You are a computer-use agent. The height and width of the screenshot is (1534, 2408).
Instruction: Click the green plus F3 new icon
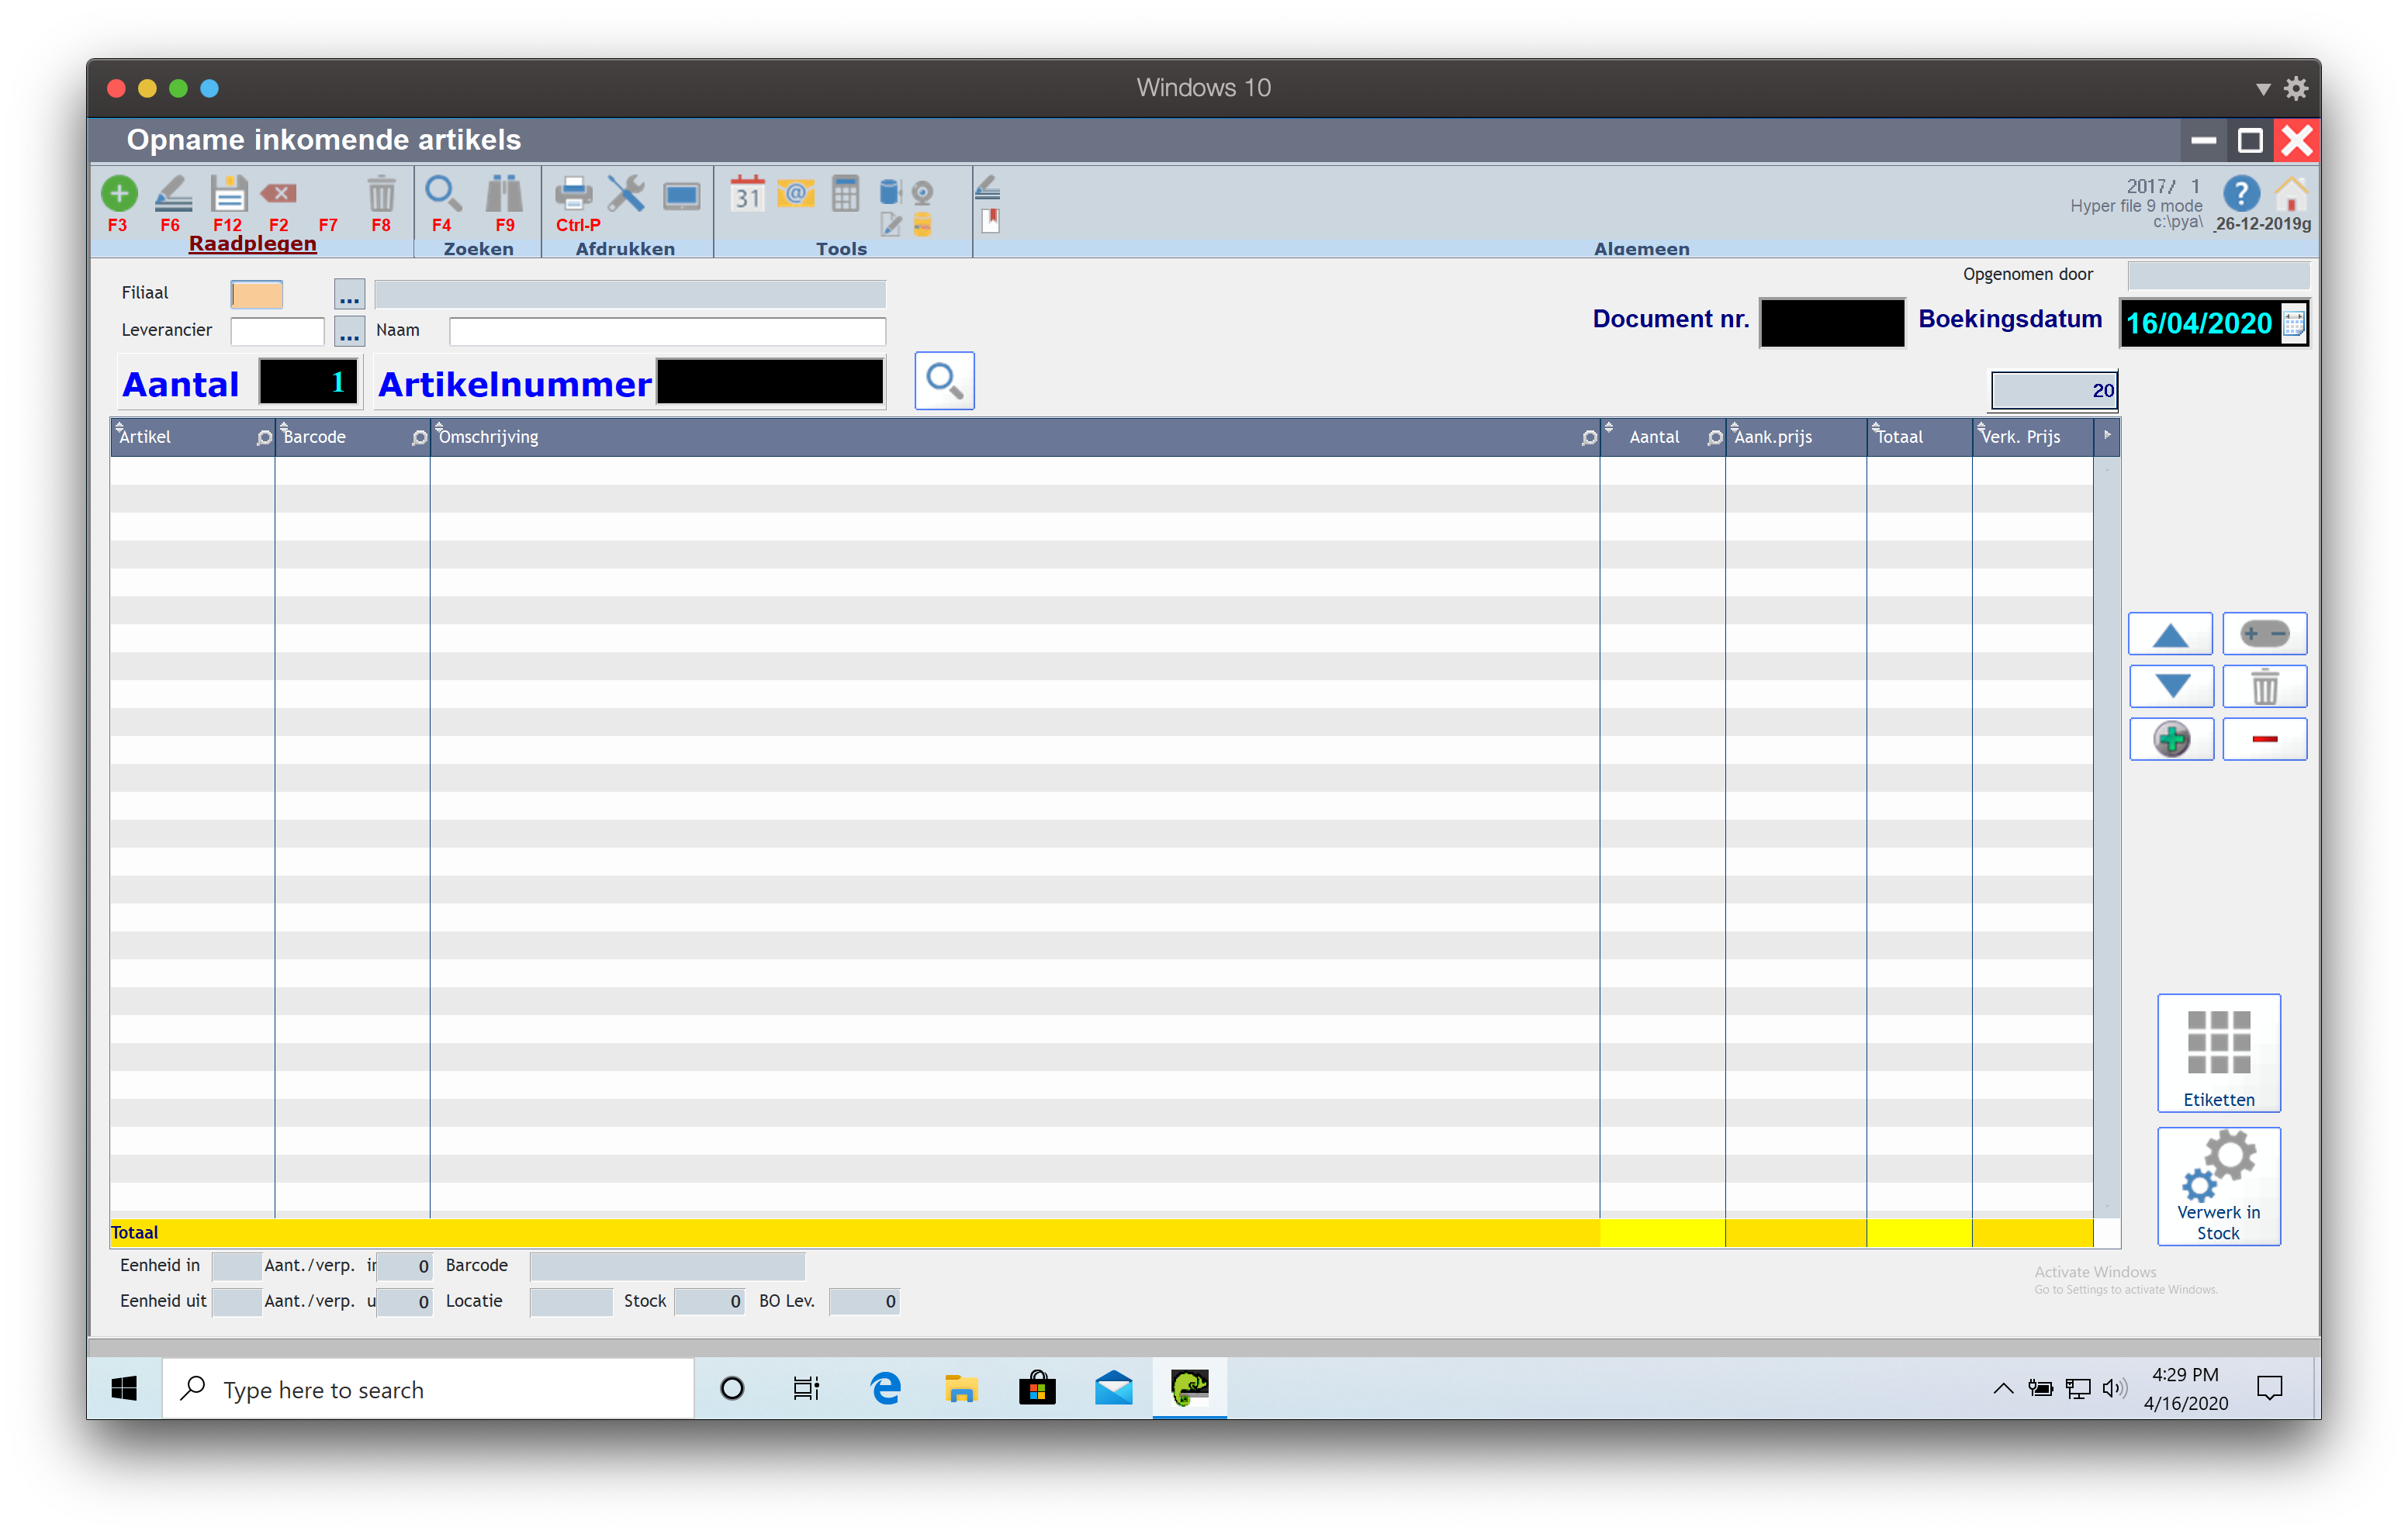pyautogui.click(x=118, y=194)
